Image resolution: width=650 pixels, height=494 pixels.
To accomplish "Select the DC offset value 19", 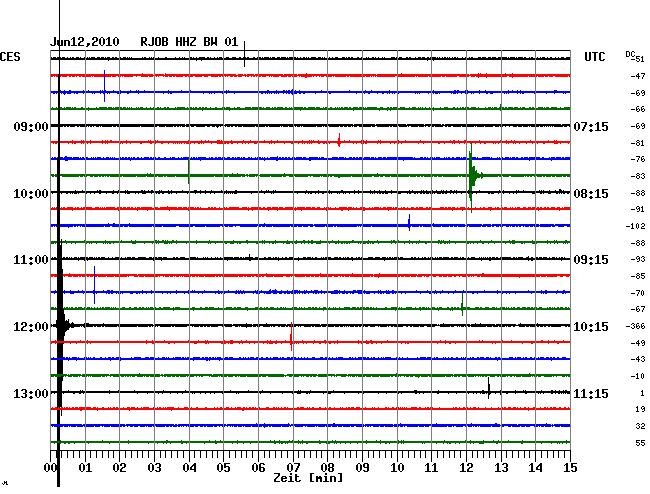I will coord(640,409).
